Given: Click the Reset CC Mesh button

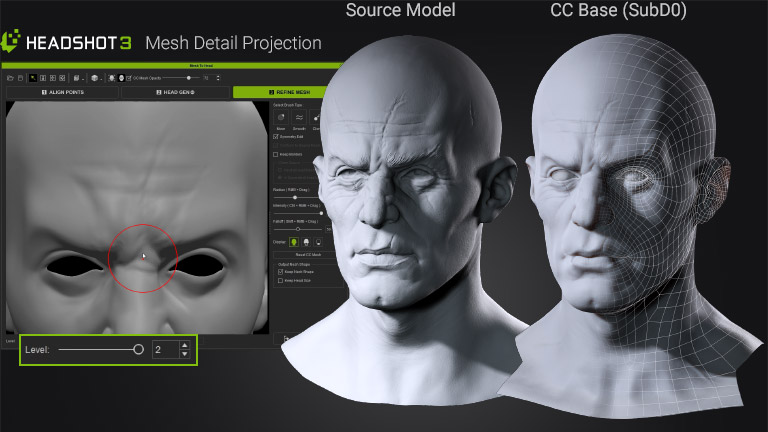Looking at the screenshot, I should 309,255.
